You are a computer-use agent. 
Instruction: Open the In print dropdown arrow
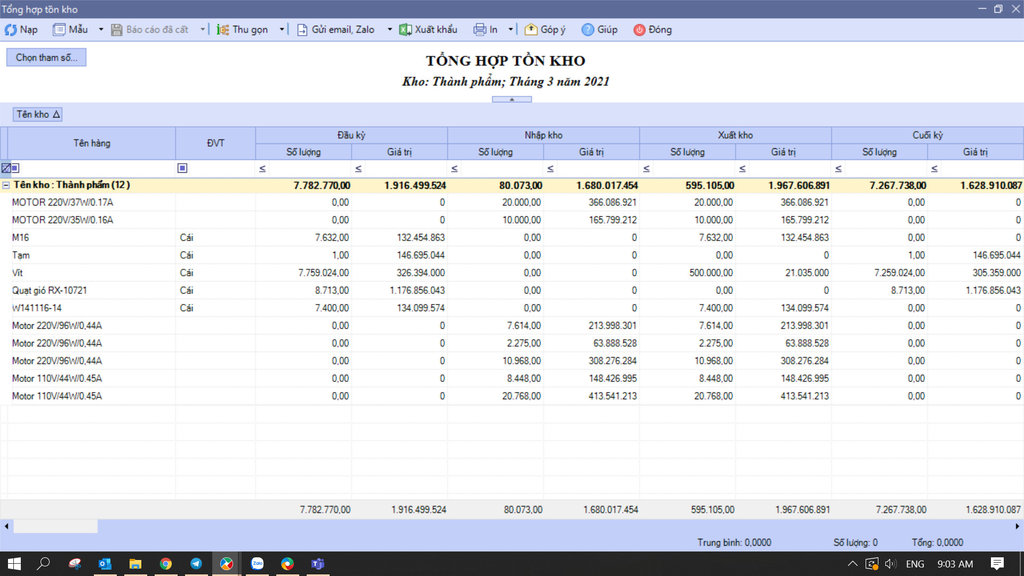(x=511, y=30)
